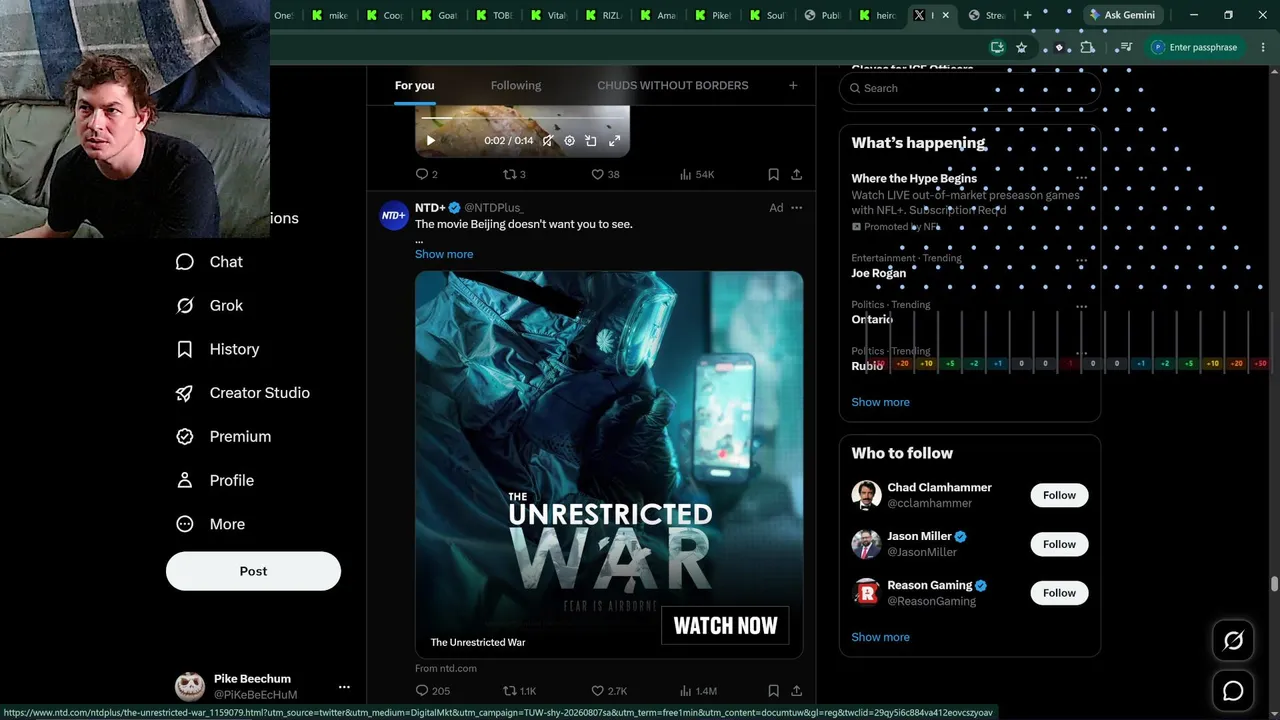This screenshot has height=720, width=1280.
Task: Open the CHUDS WITHOUT BORDERS tab
Action: point(672,86)
